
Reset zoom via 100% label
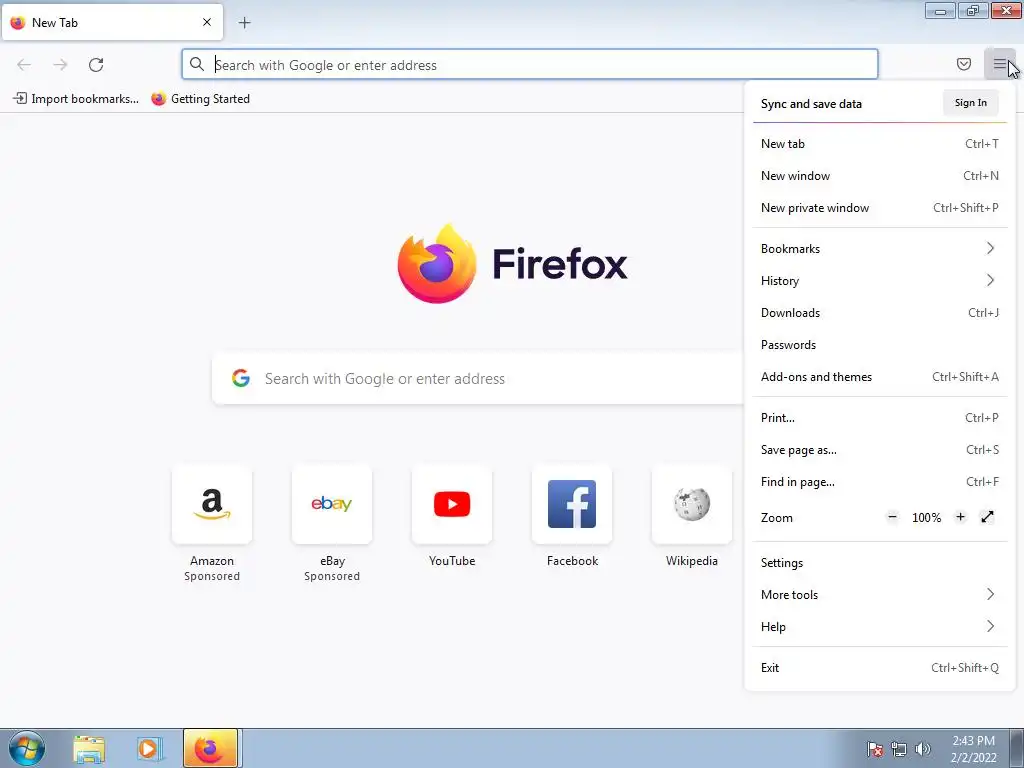[x=926, y=518]
